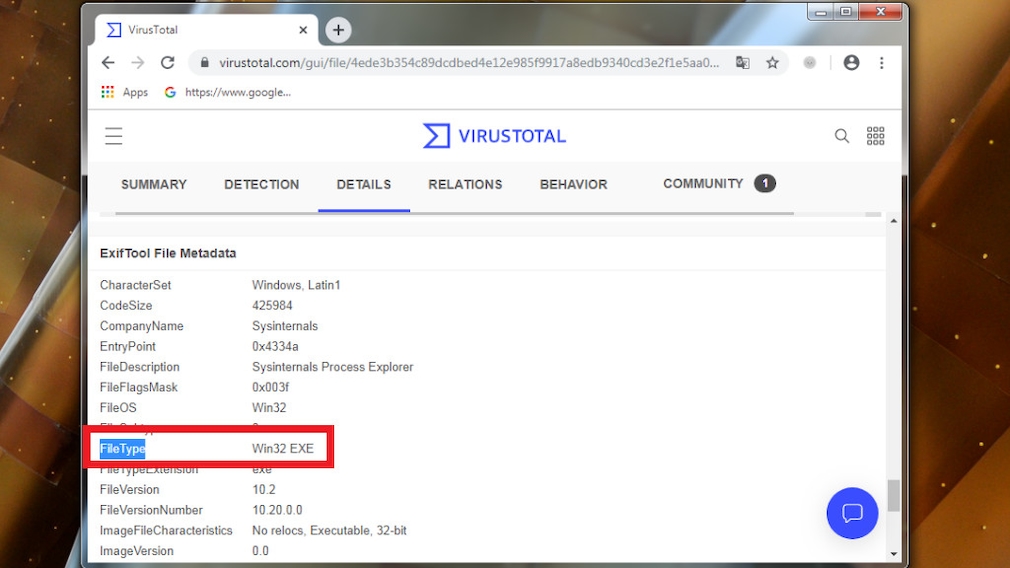Bookmark page with the star icon

point(772,63)
